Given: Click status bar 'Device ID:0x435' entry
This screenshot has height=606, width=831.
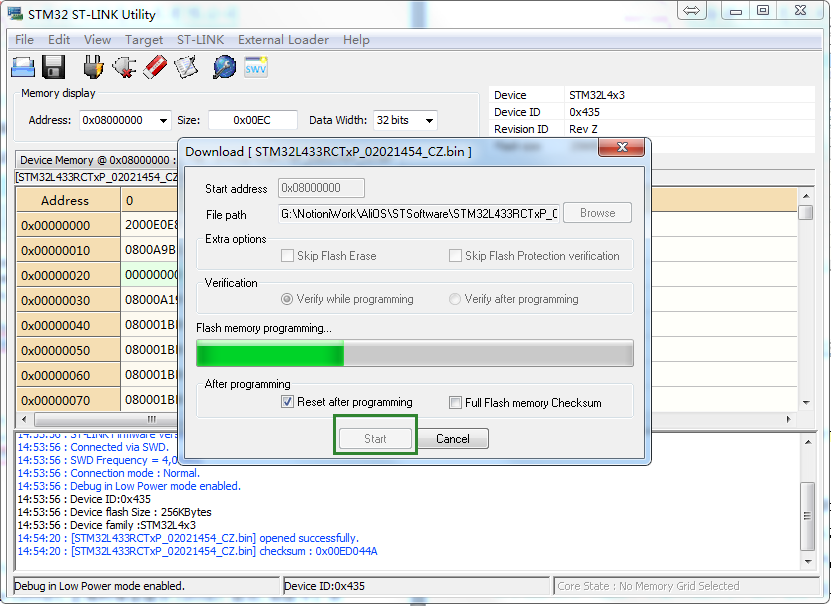Looking at the screenshot, I should click(x=416, y=586).
